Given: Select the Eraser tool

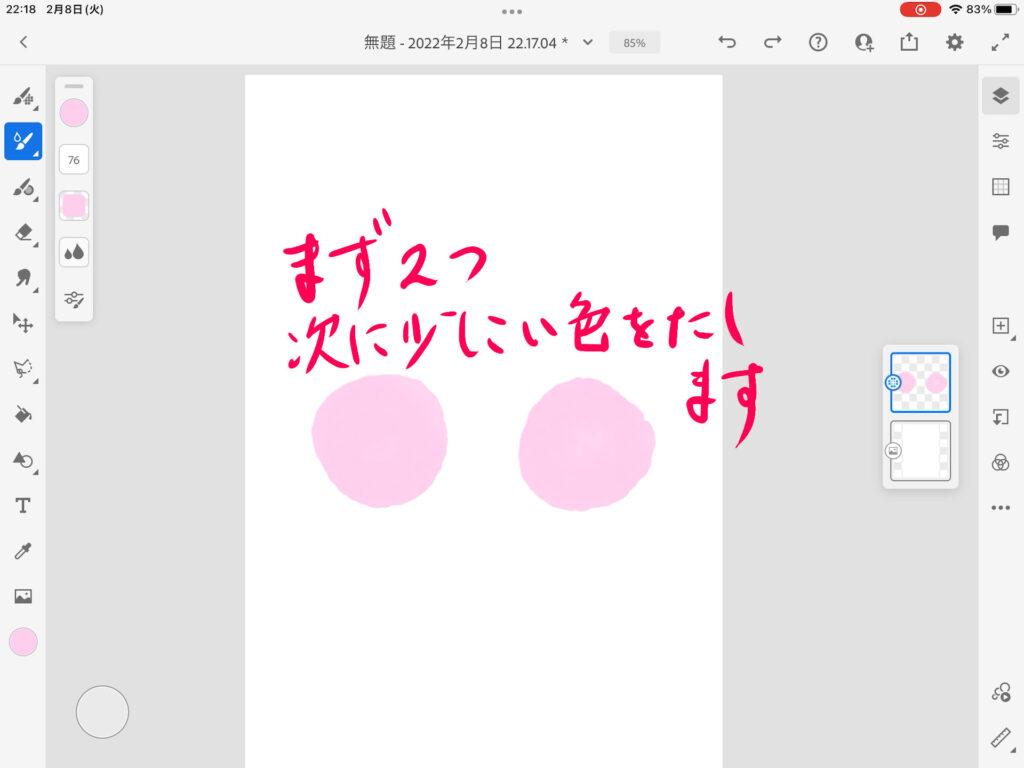Looking at the screenshot, I should tap(22, 233).
